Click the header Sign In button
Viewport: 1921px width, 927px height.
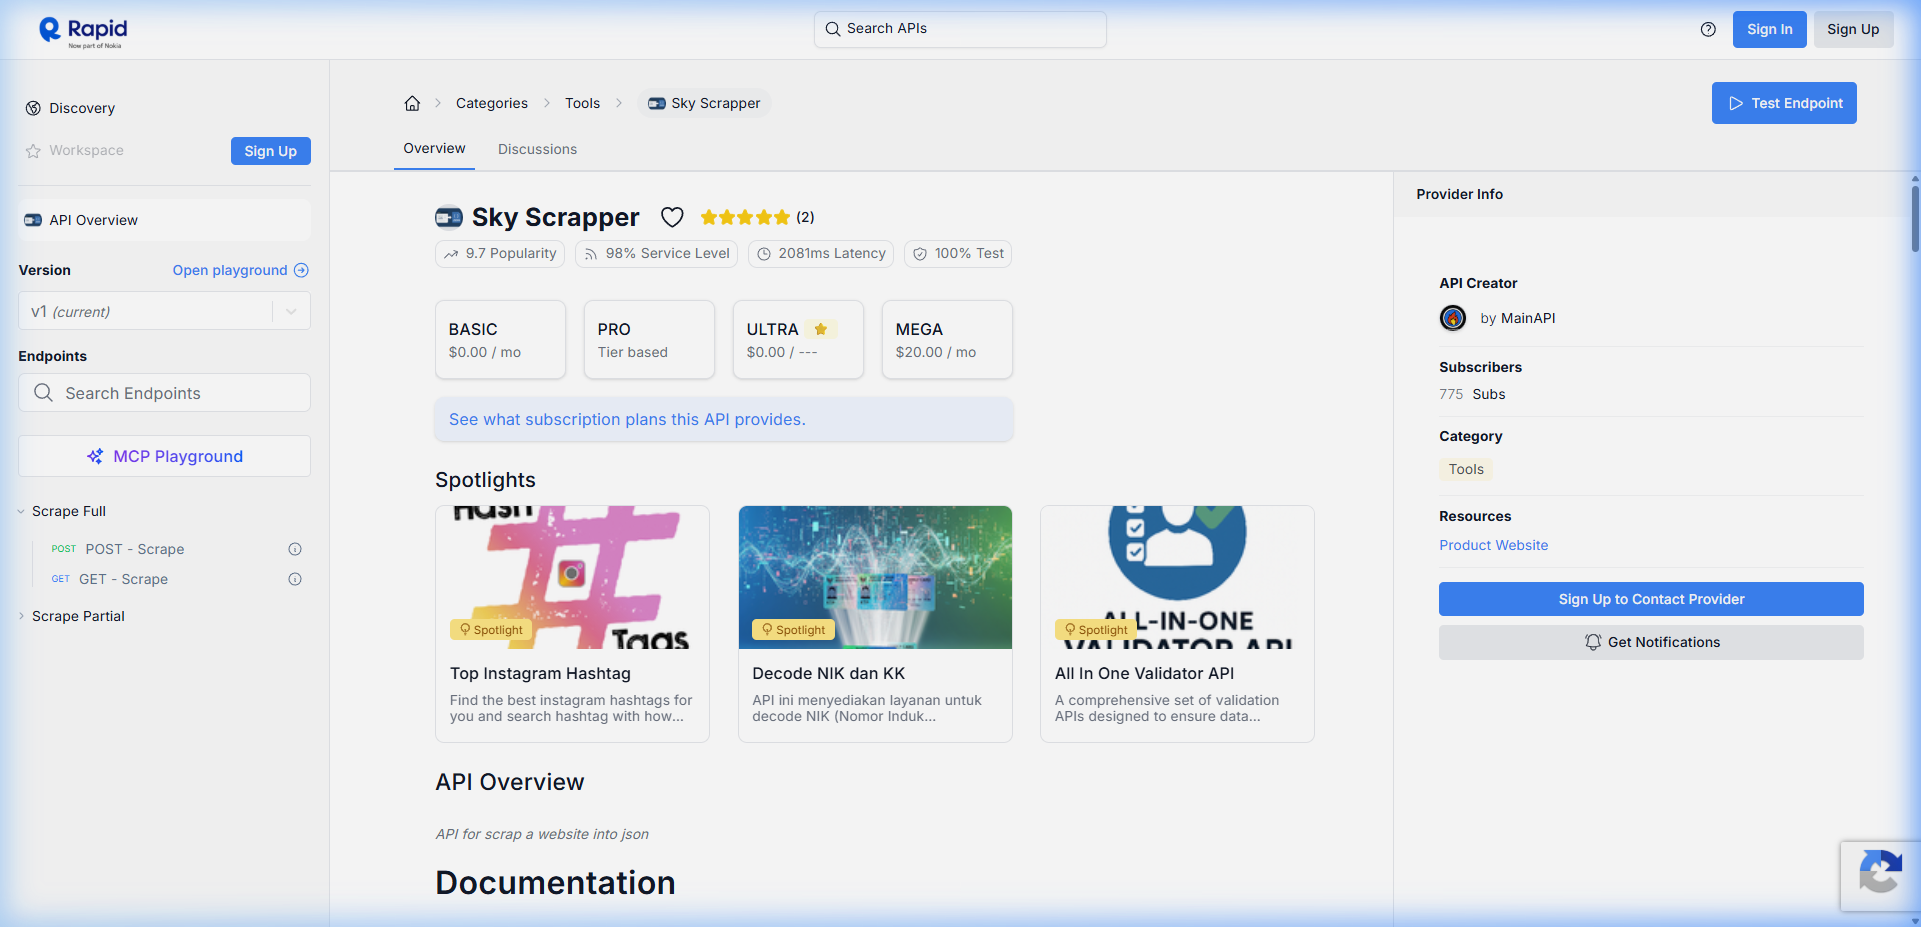(1769, 29)
